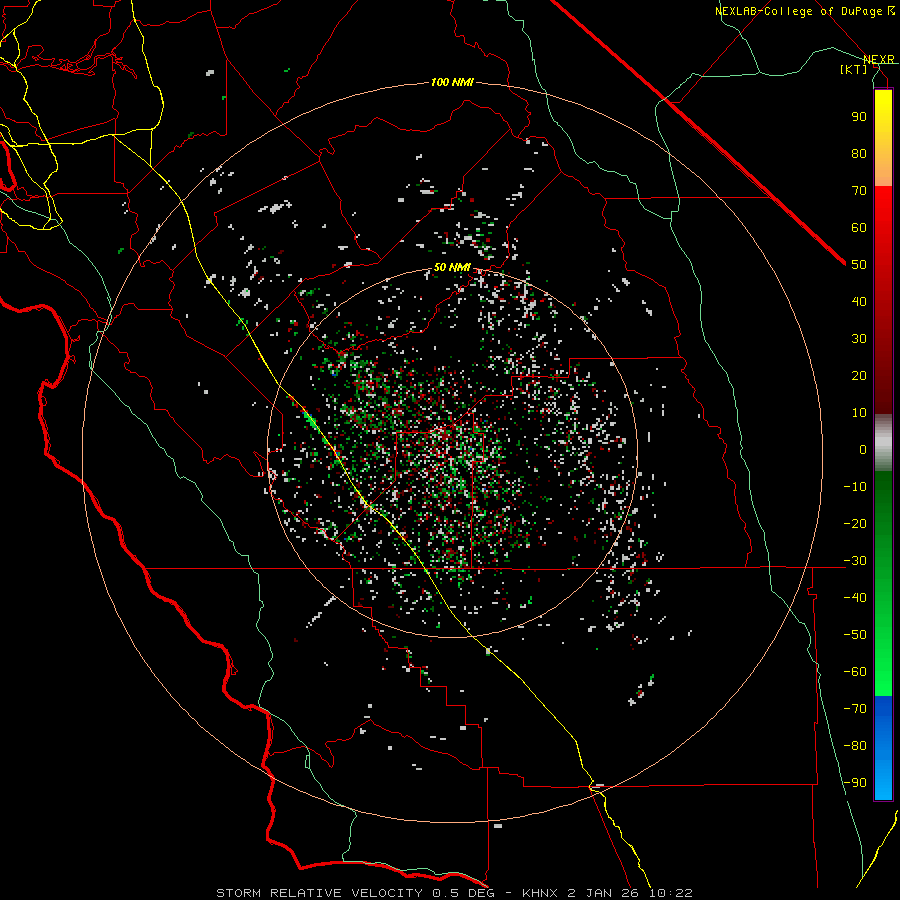Click the bright green segment near the -60 label

coord(883,672)
